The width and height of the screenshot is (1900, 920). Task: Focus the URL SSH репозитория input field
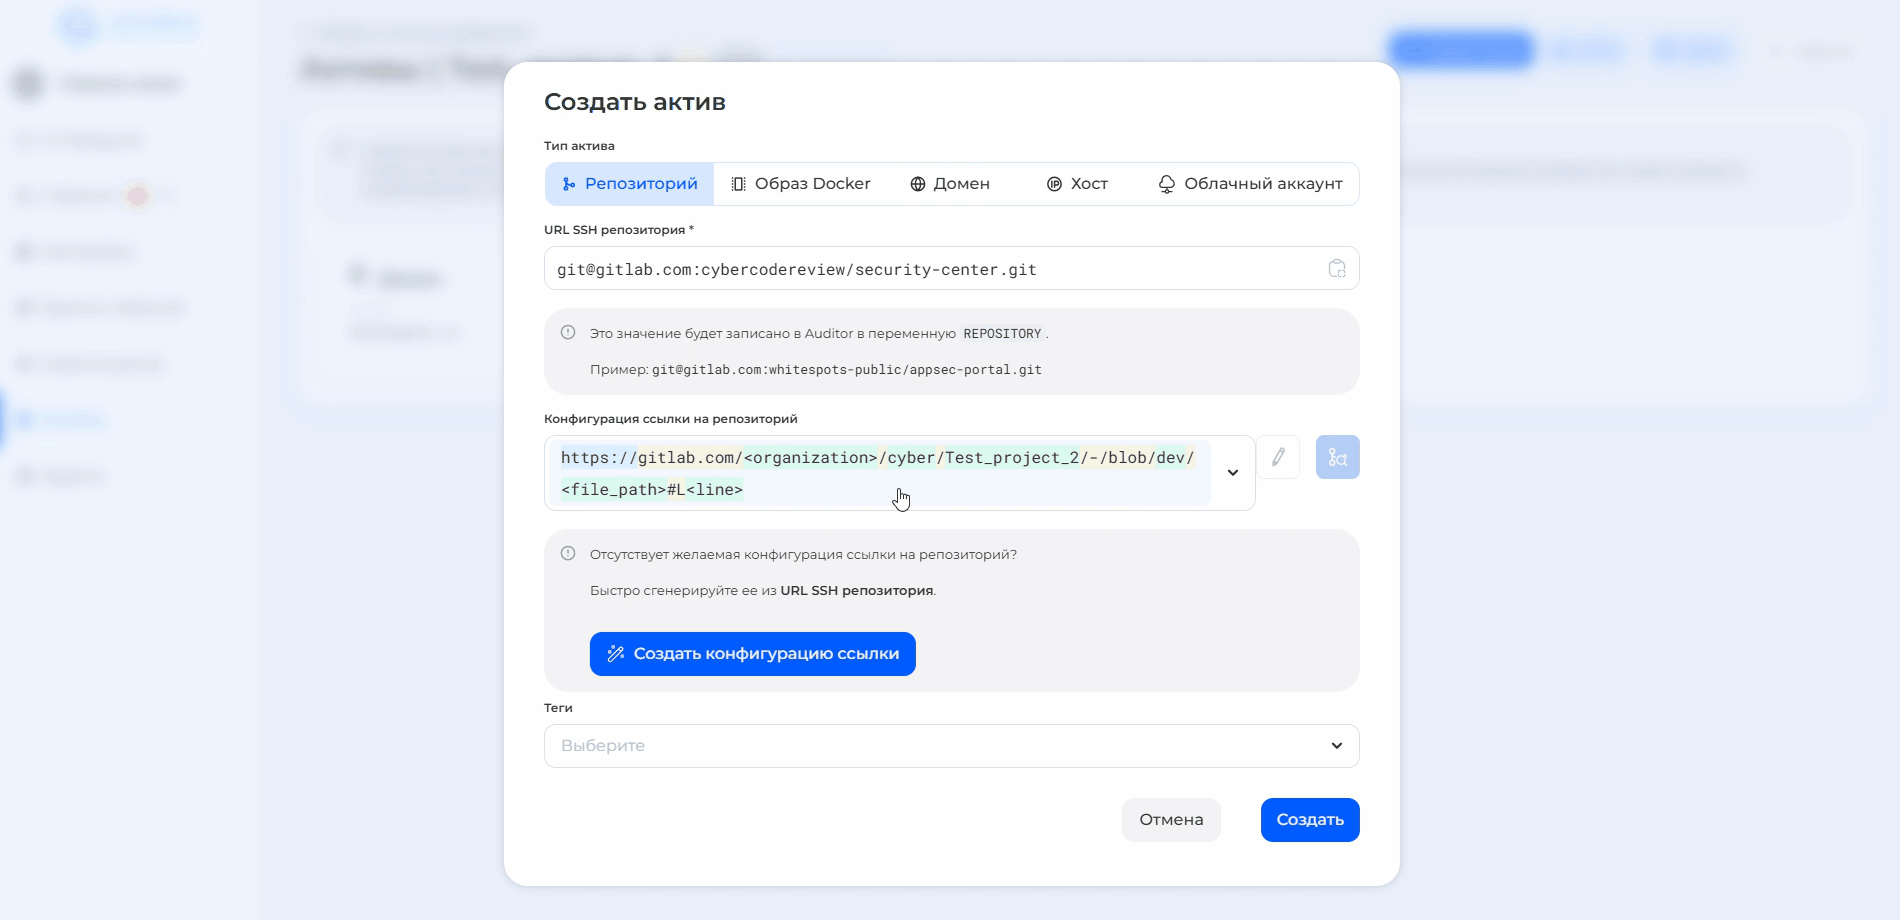pyautogui.click(x=930, y=269)
